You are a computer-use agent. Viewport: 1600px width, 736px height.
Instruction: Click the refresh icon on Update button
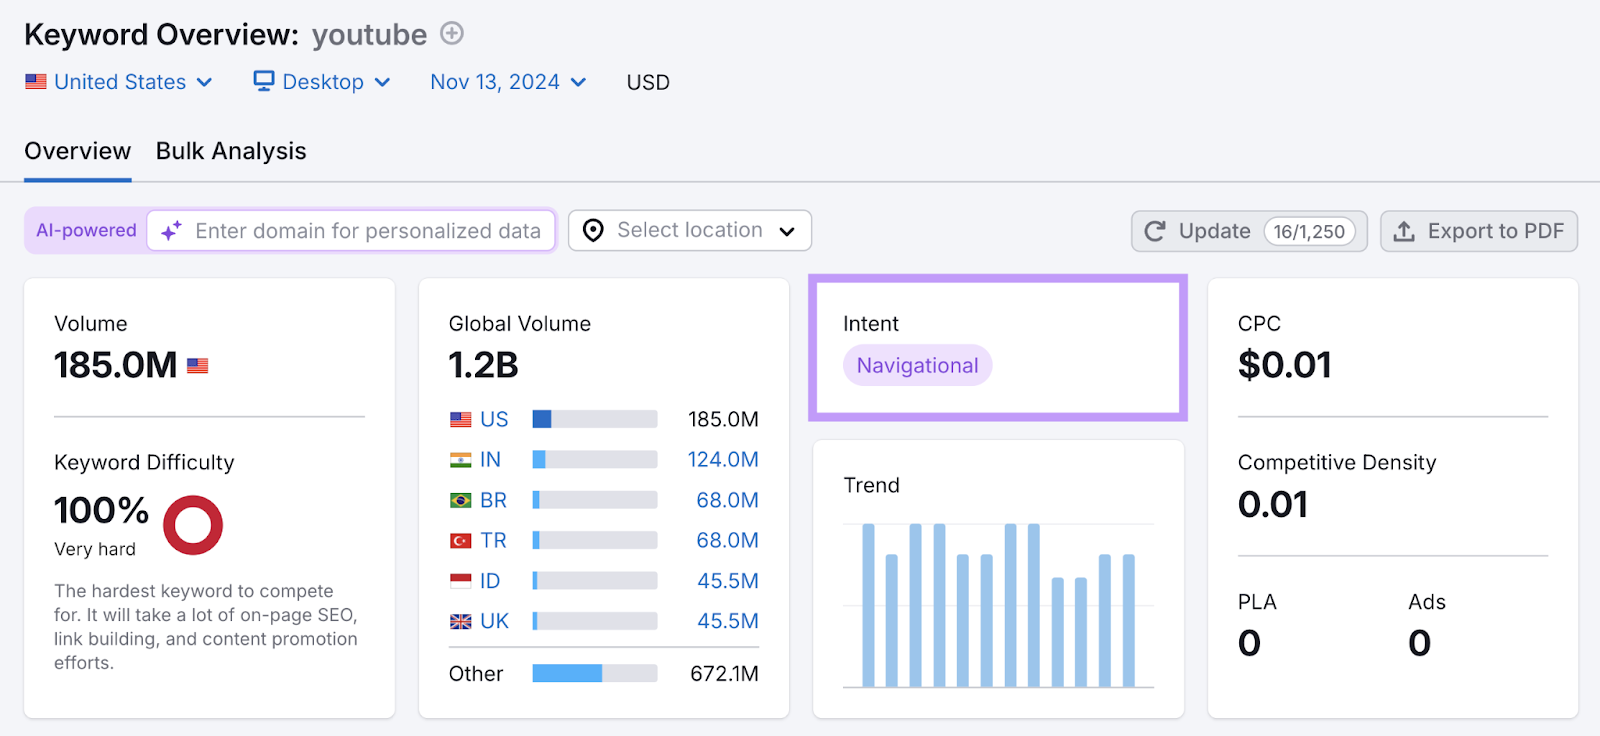1155,231
